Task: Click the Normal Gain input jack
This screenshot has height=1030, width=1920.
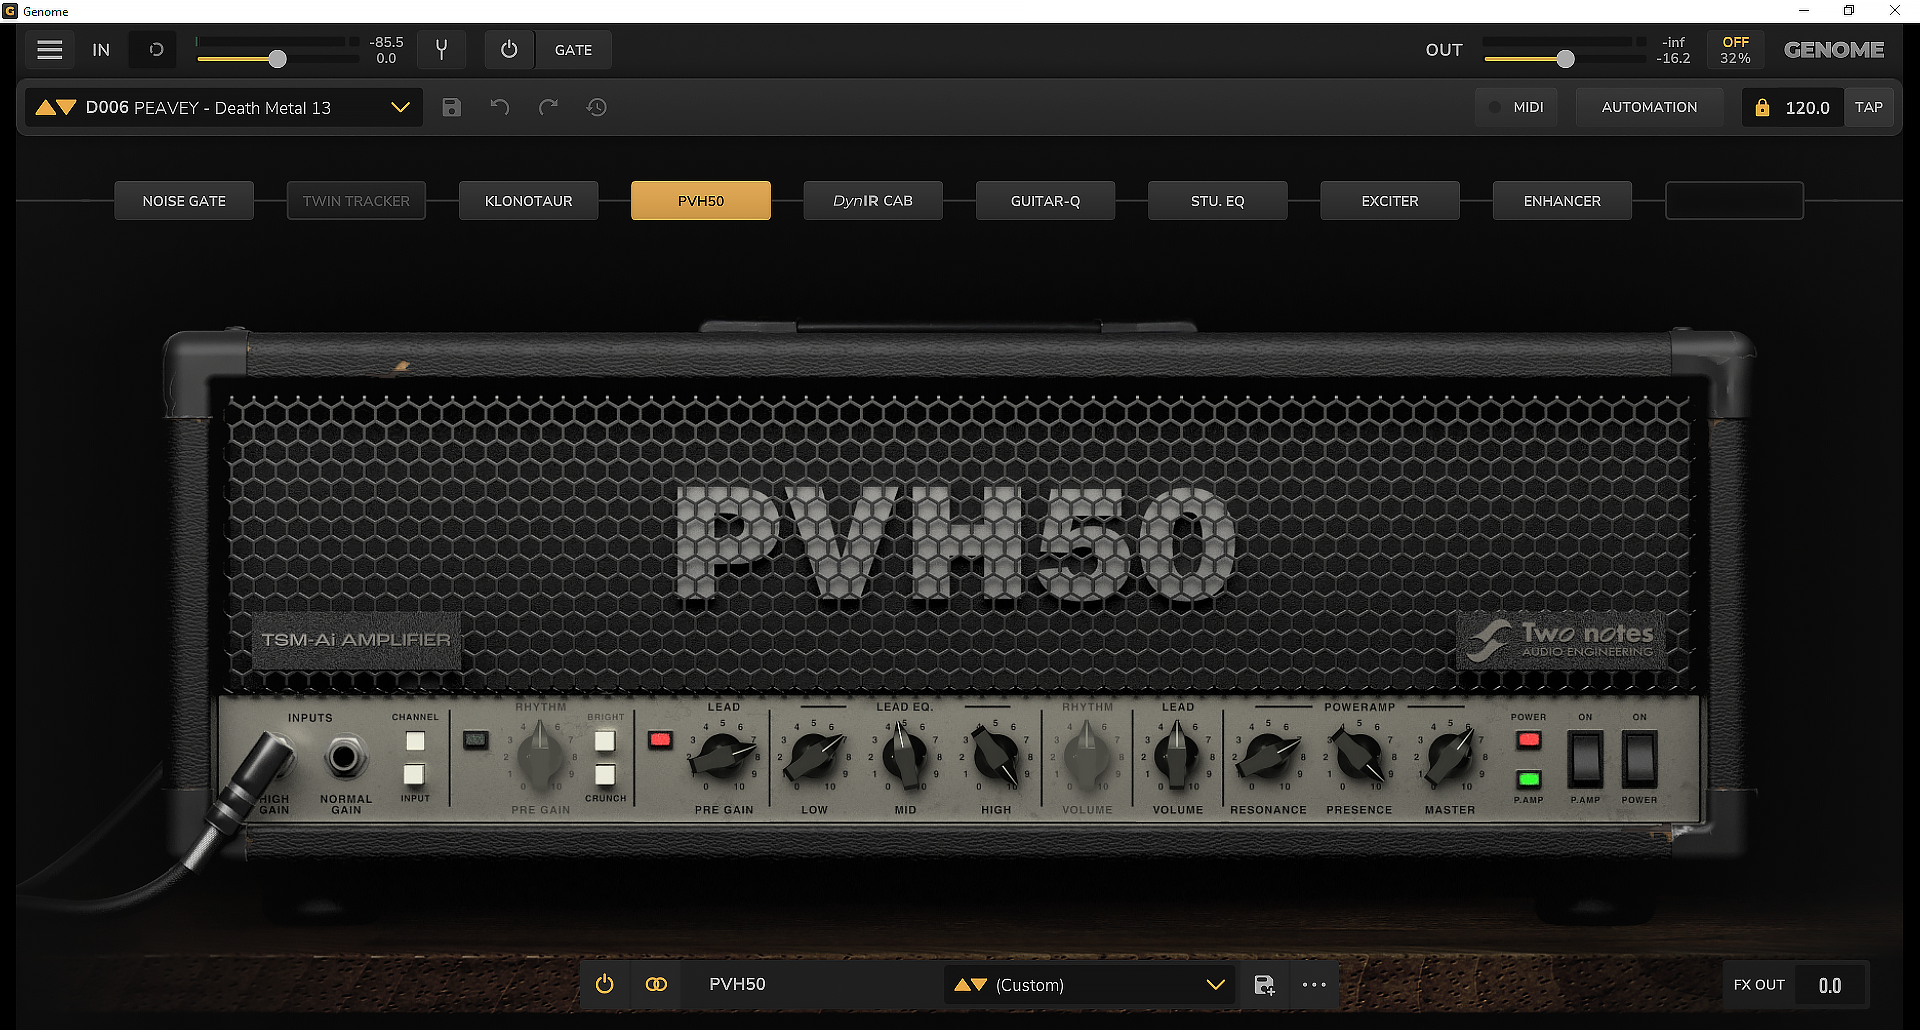Action: click(345, 758)
